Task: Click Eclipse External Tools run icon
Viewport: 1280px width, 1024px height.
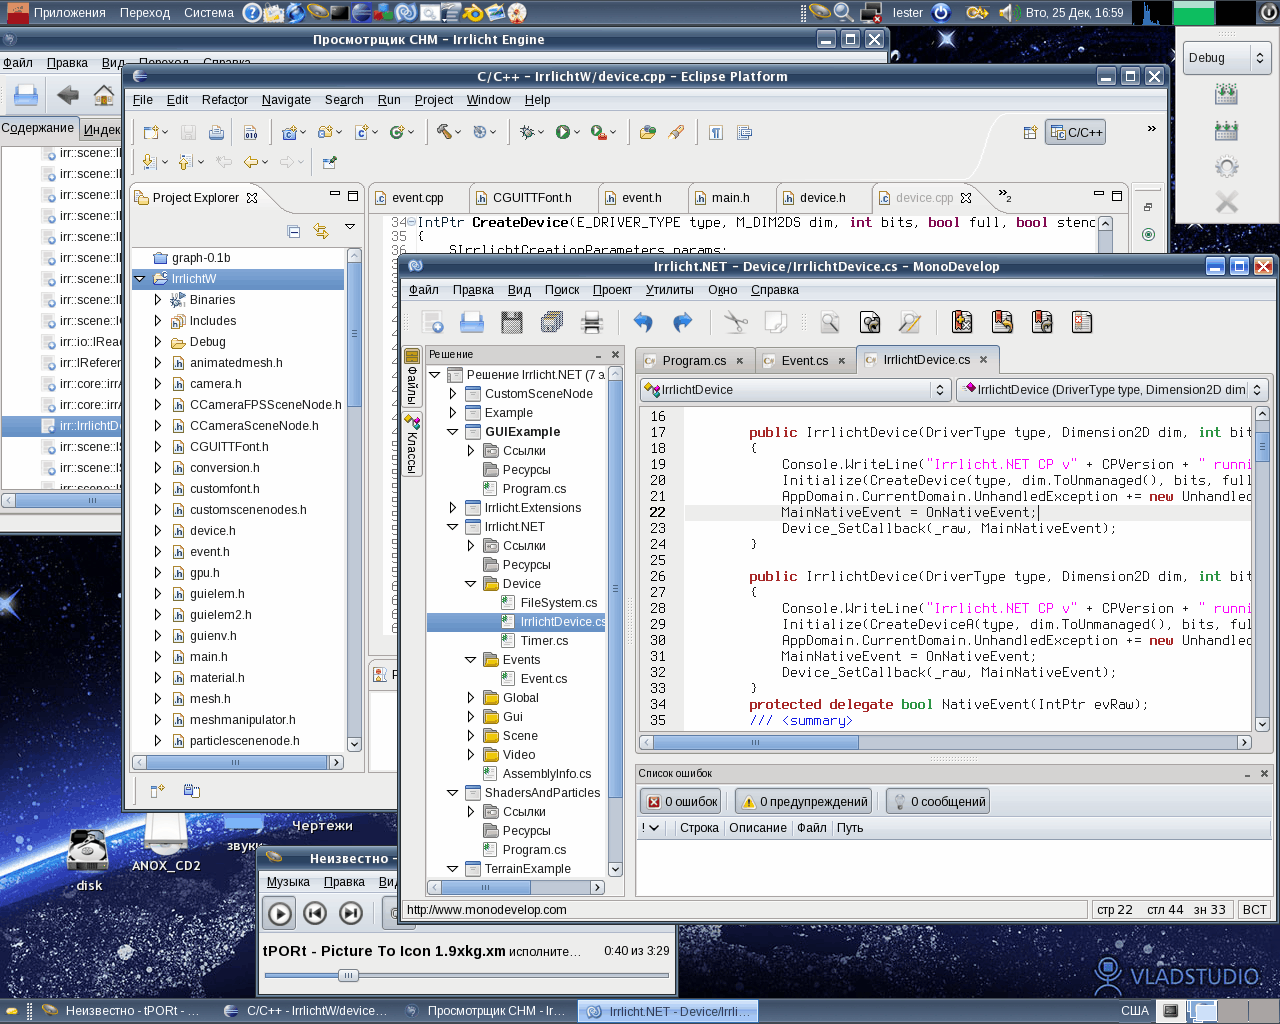Action: pos(598,132)
